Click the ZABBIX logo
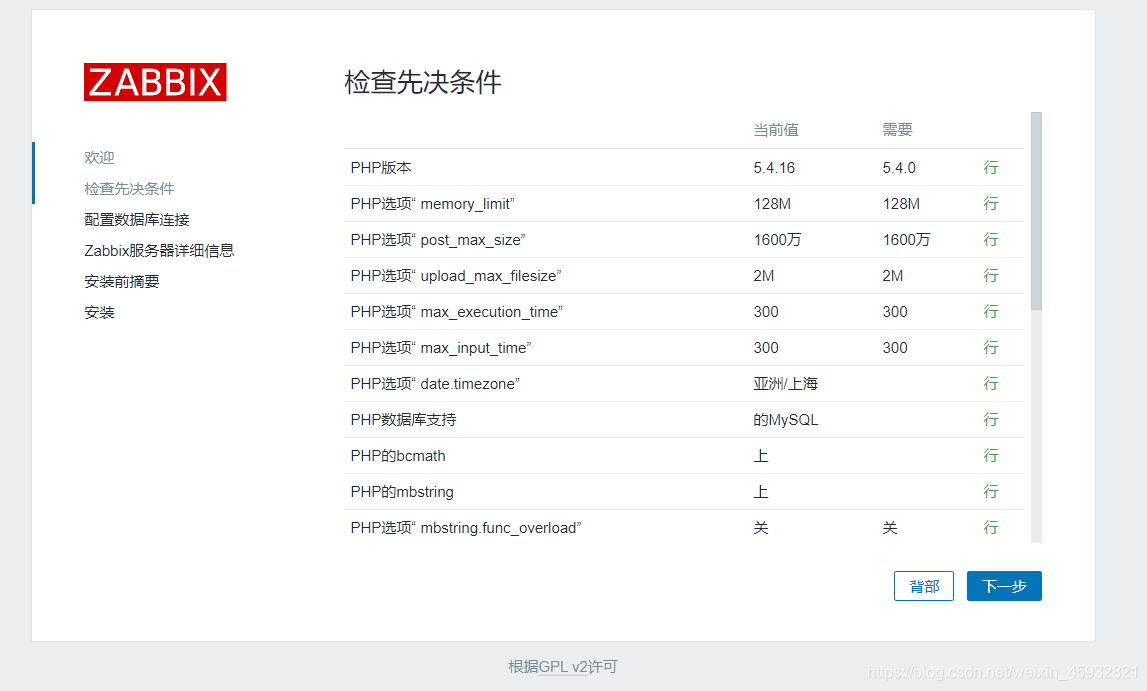 pos(155,82)
